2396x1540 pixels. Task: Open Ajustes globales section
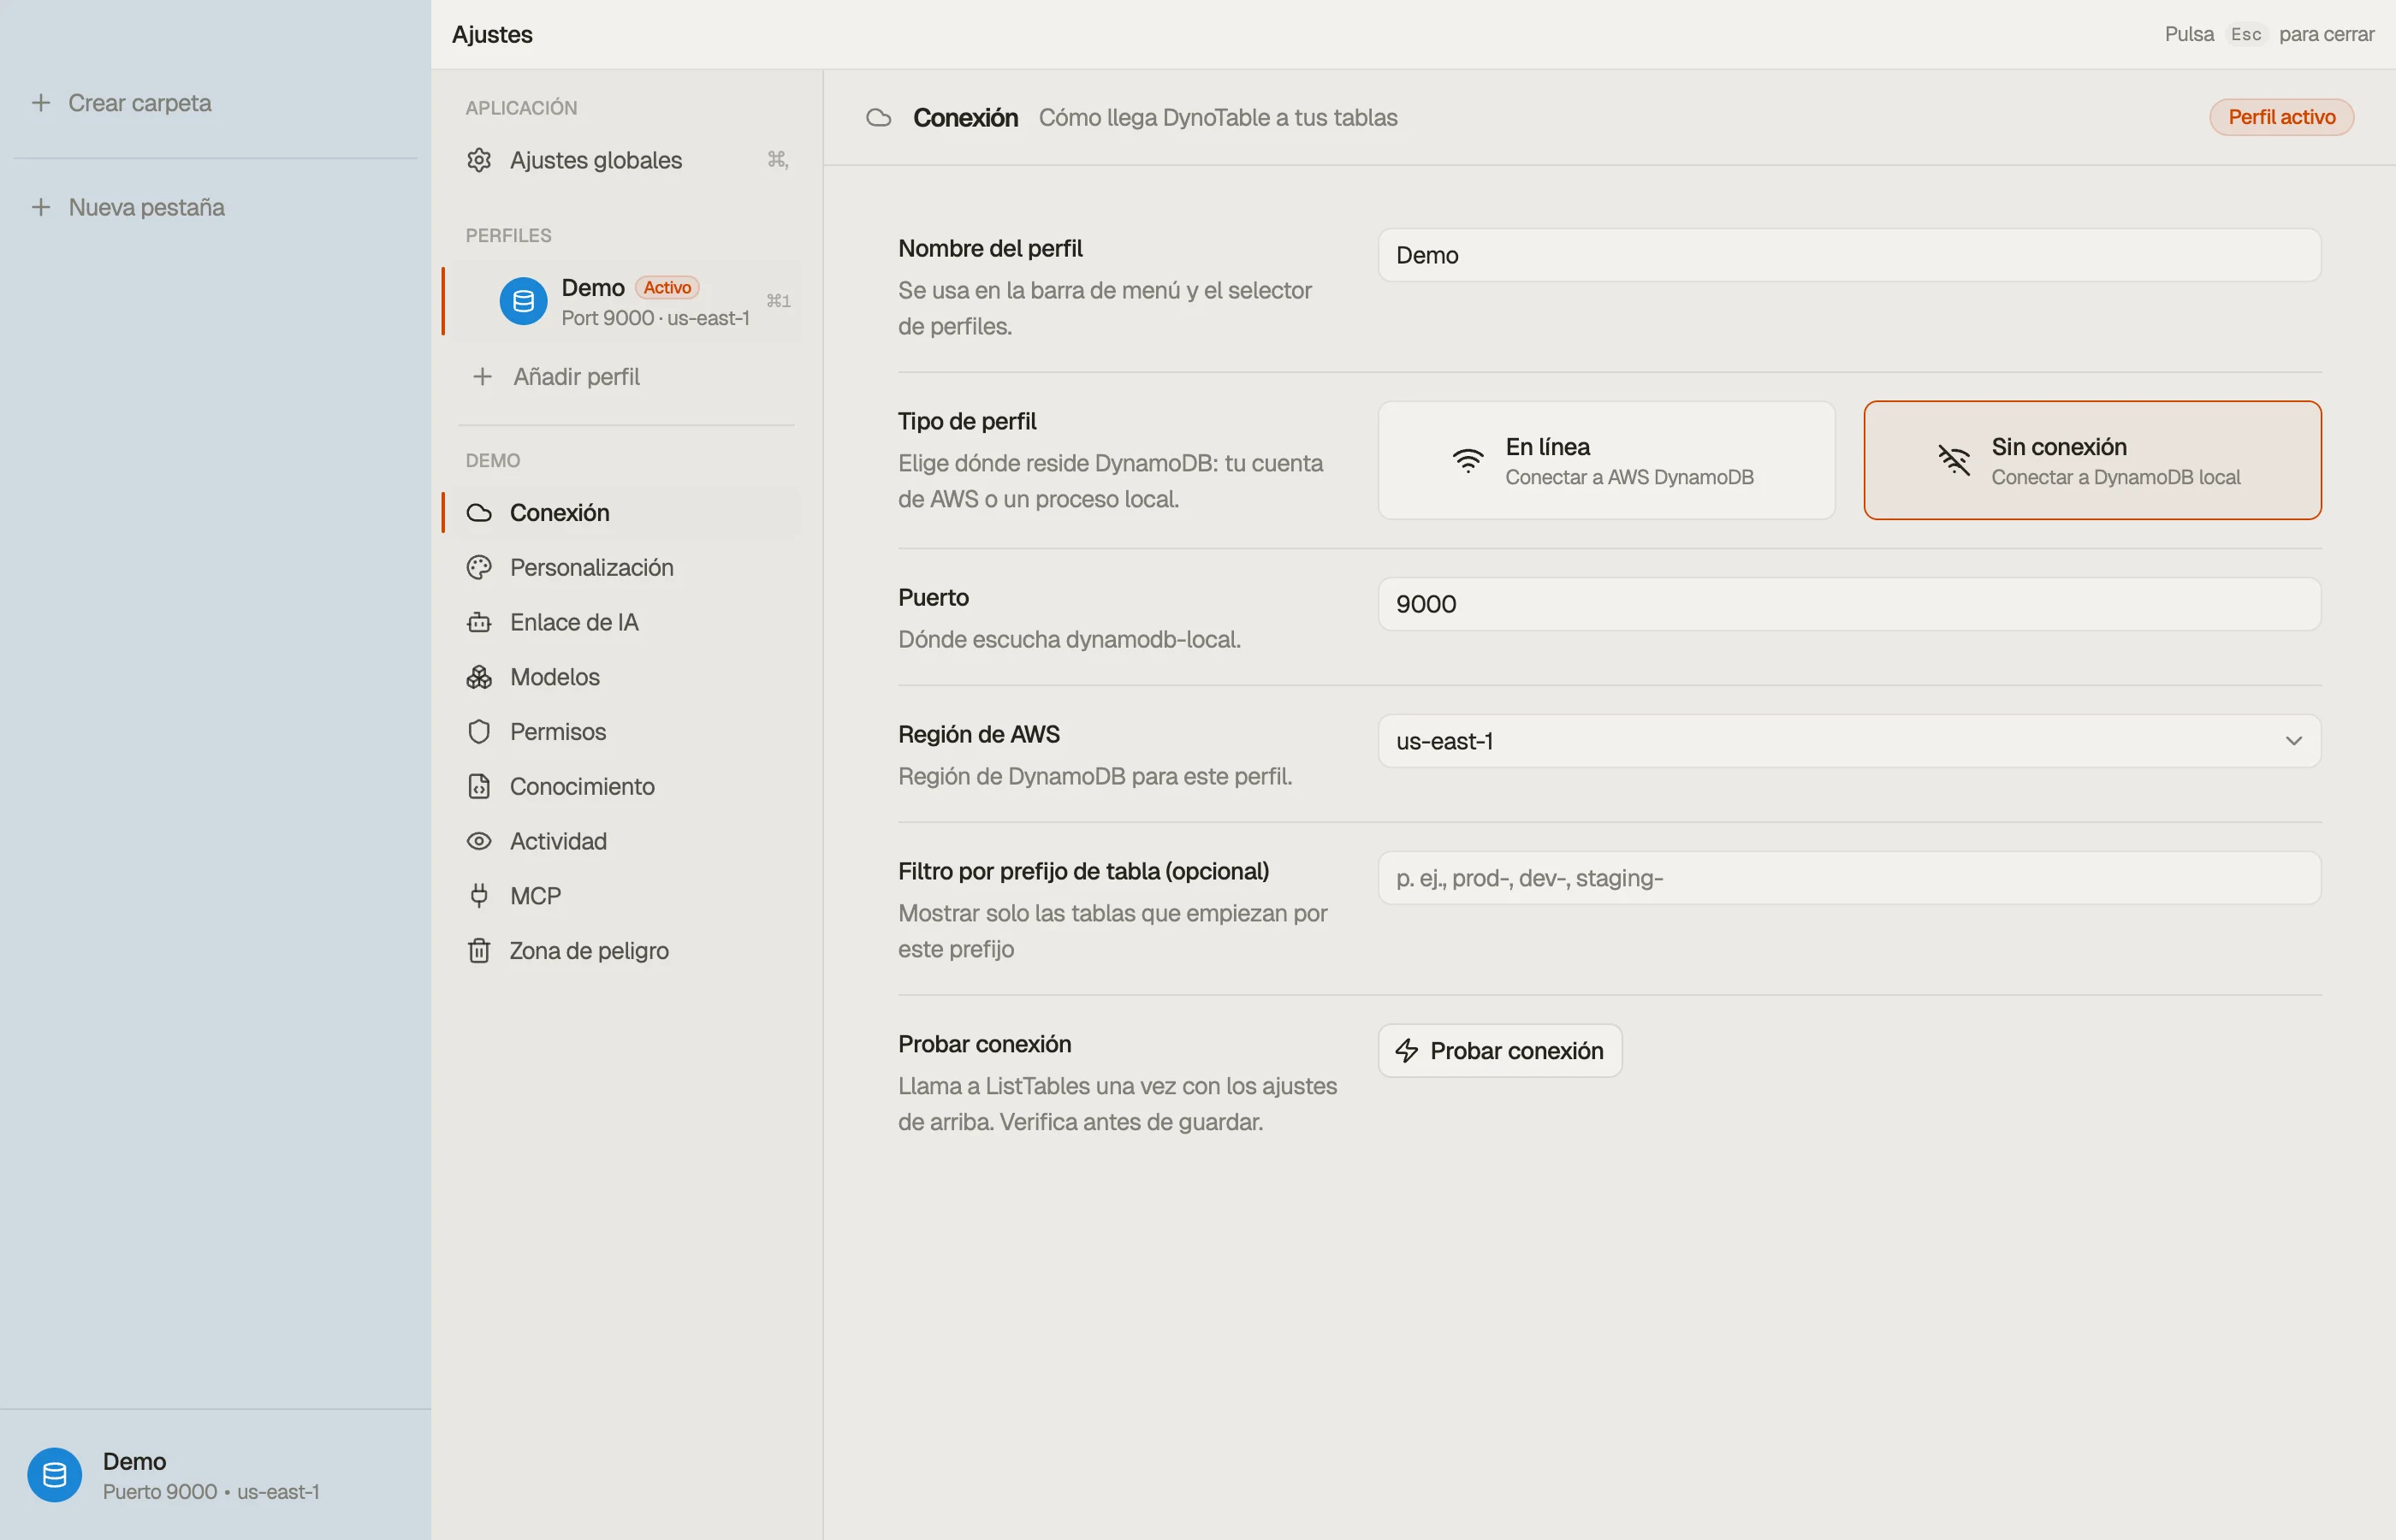[x=625, y=160]
